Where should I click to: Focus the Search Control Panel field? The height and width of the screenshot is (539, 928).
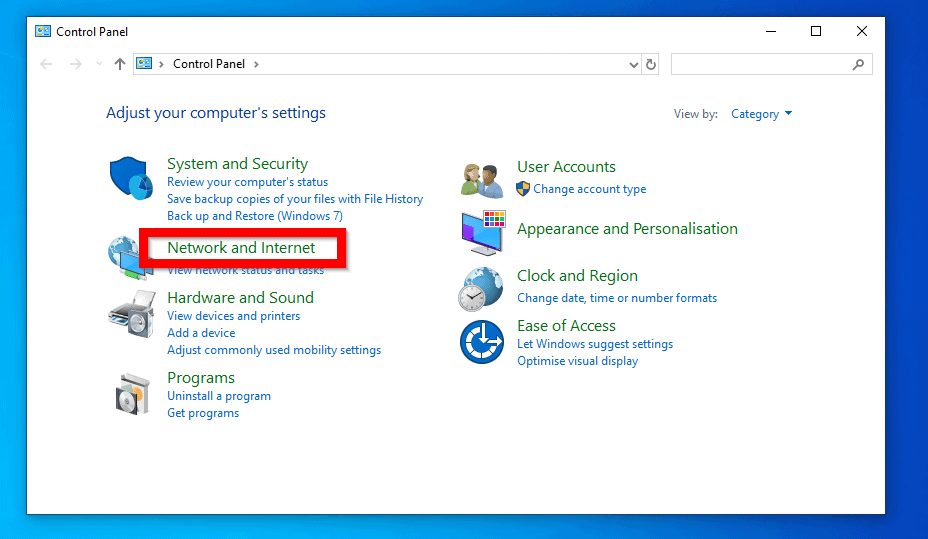(x=772, y=64)
